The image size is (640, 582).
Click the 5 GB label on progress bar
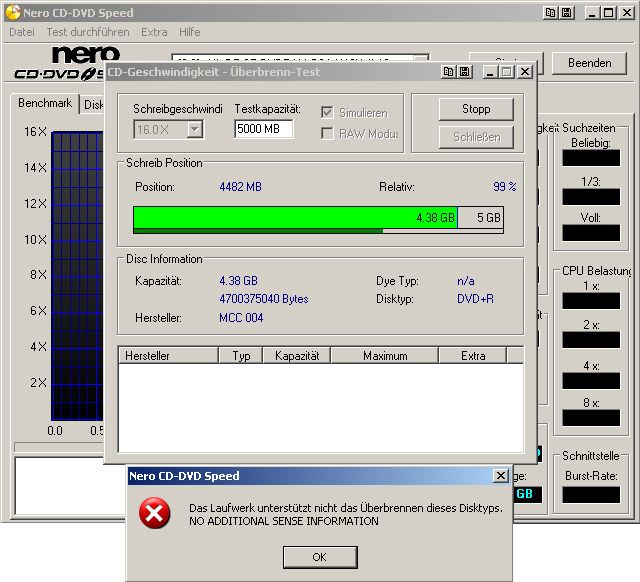(489, 218)
